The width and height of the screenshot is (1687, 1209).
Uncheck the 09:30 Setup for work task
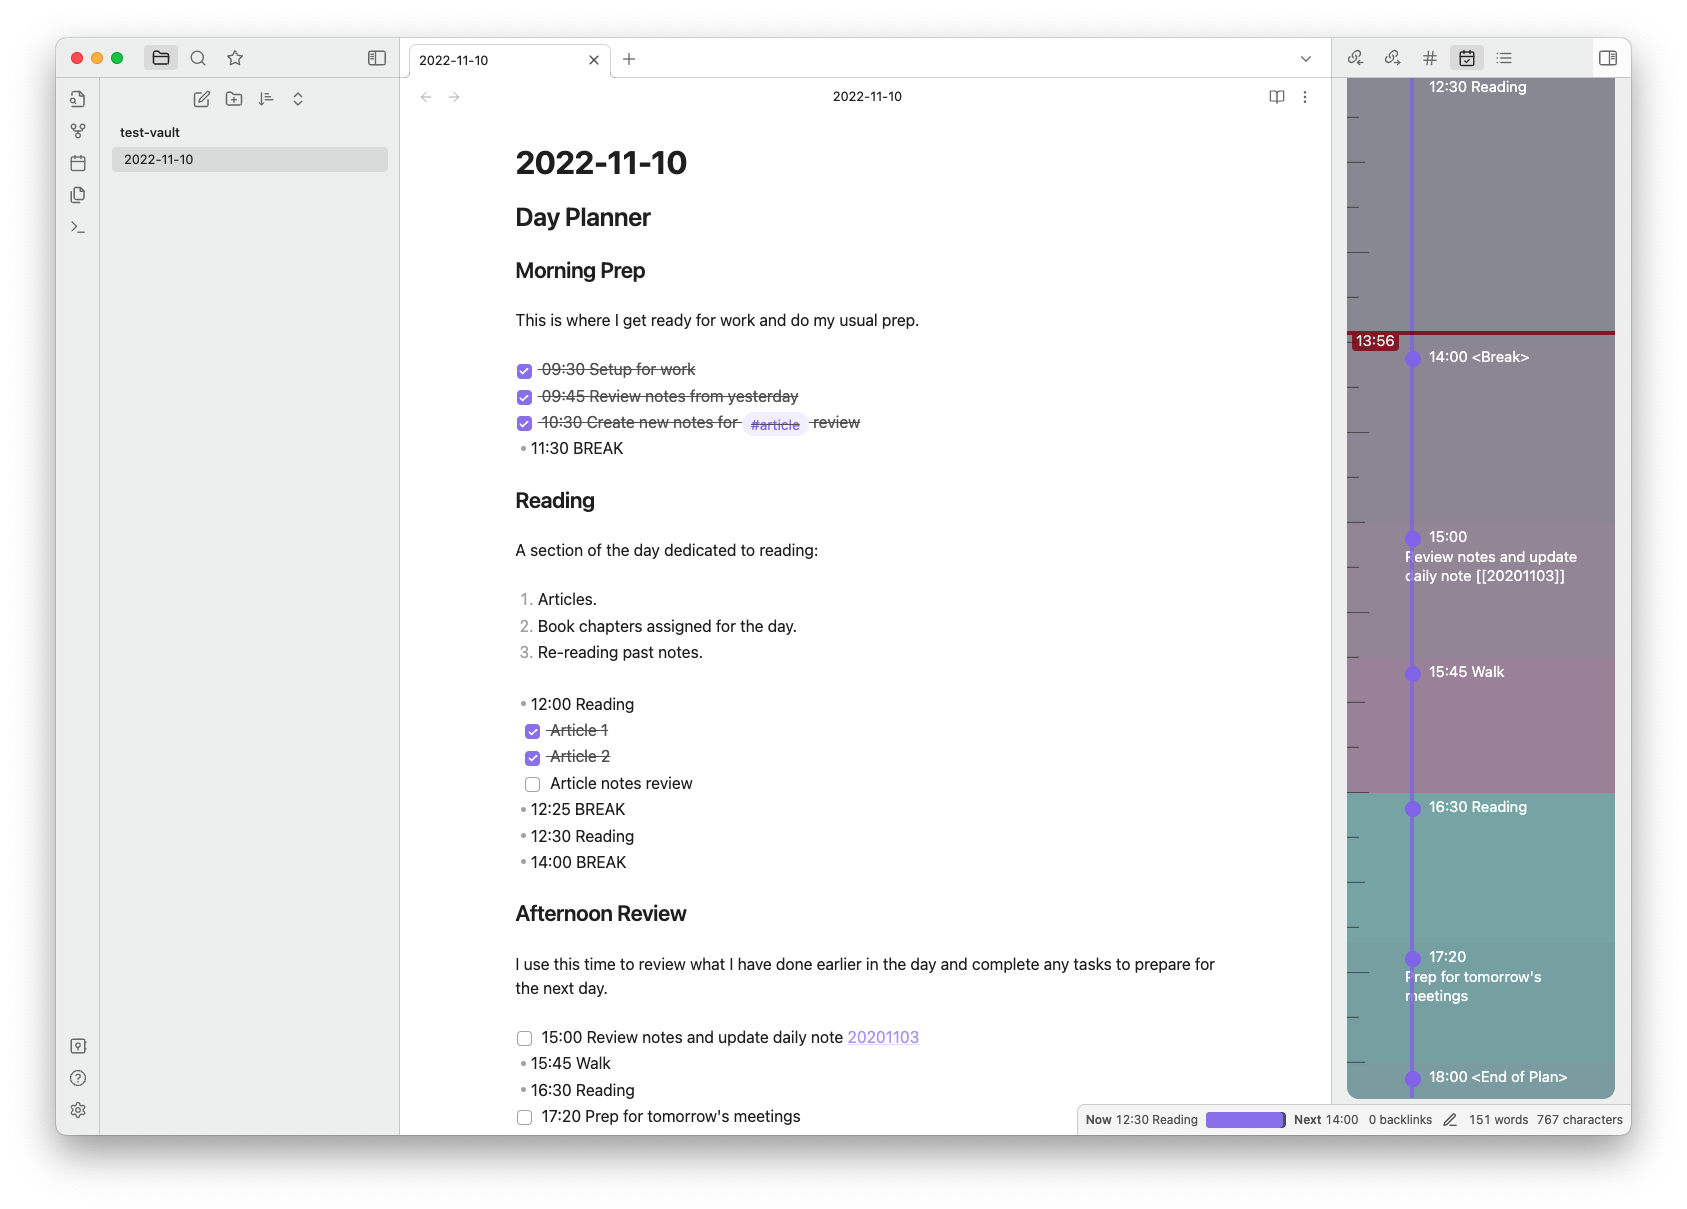click(x=524, y=371)
